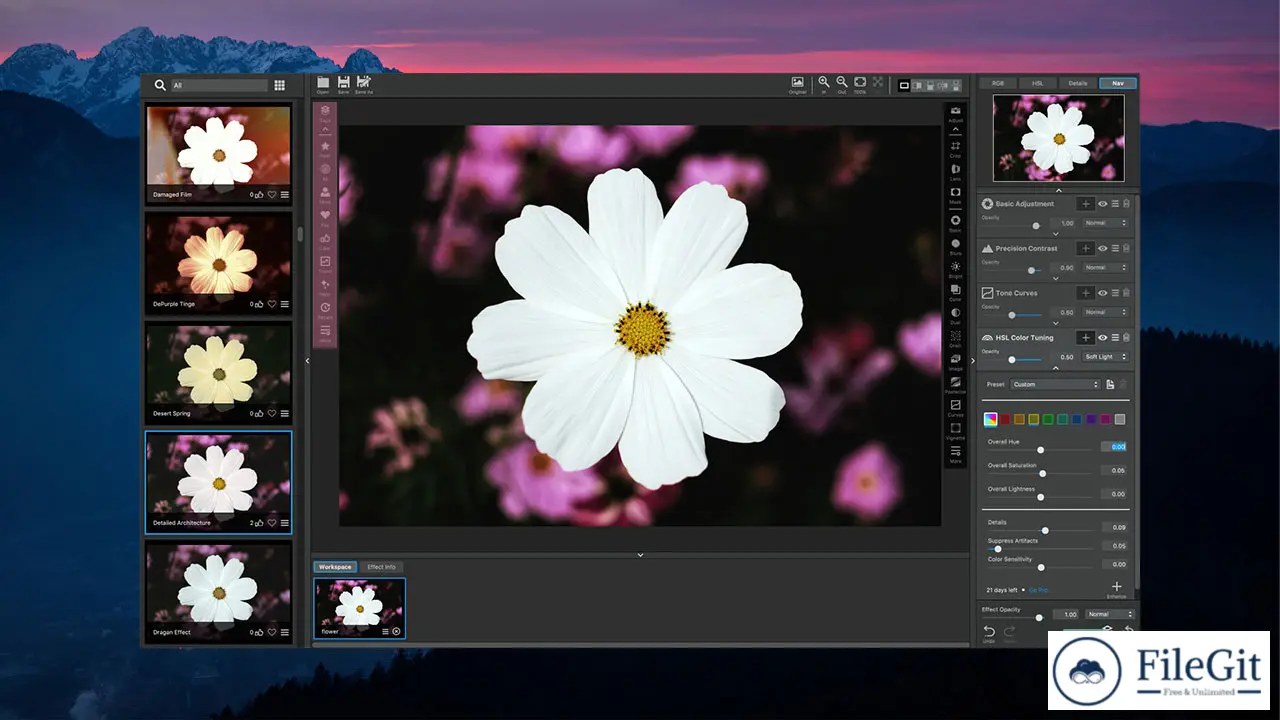Click plus button on Tone Curves

(1085, 293)
